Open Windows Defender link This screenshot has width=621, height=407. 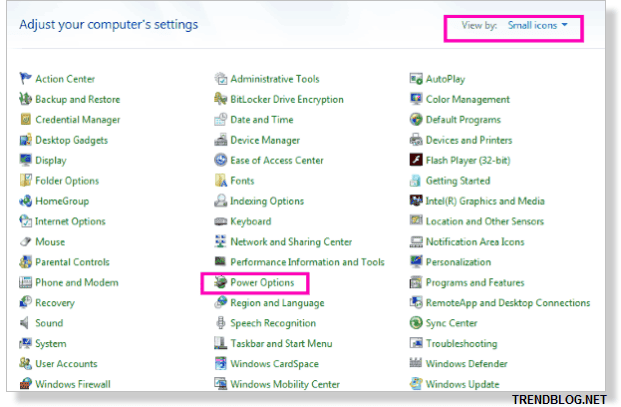point(467,363)
